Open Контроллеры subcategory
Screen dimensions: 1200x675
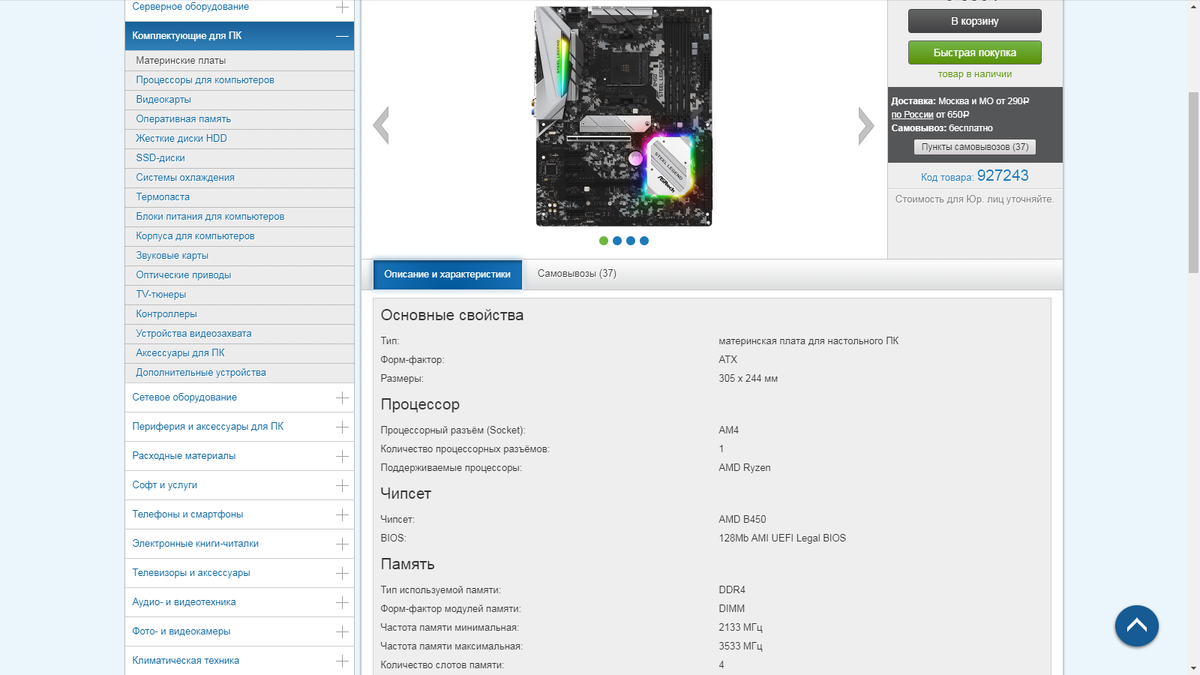(166, 314)
